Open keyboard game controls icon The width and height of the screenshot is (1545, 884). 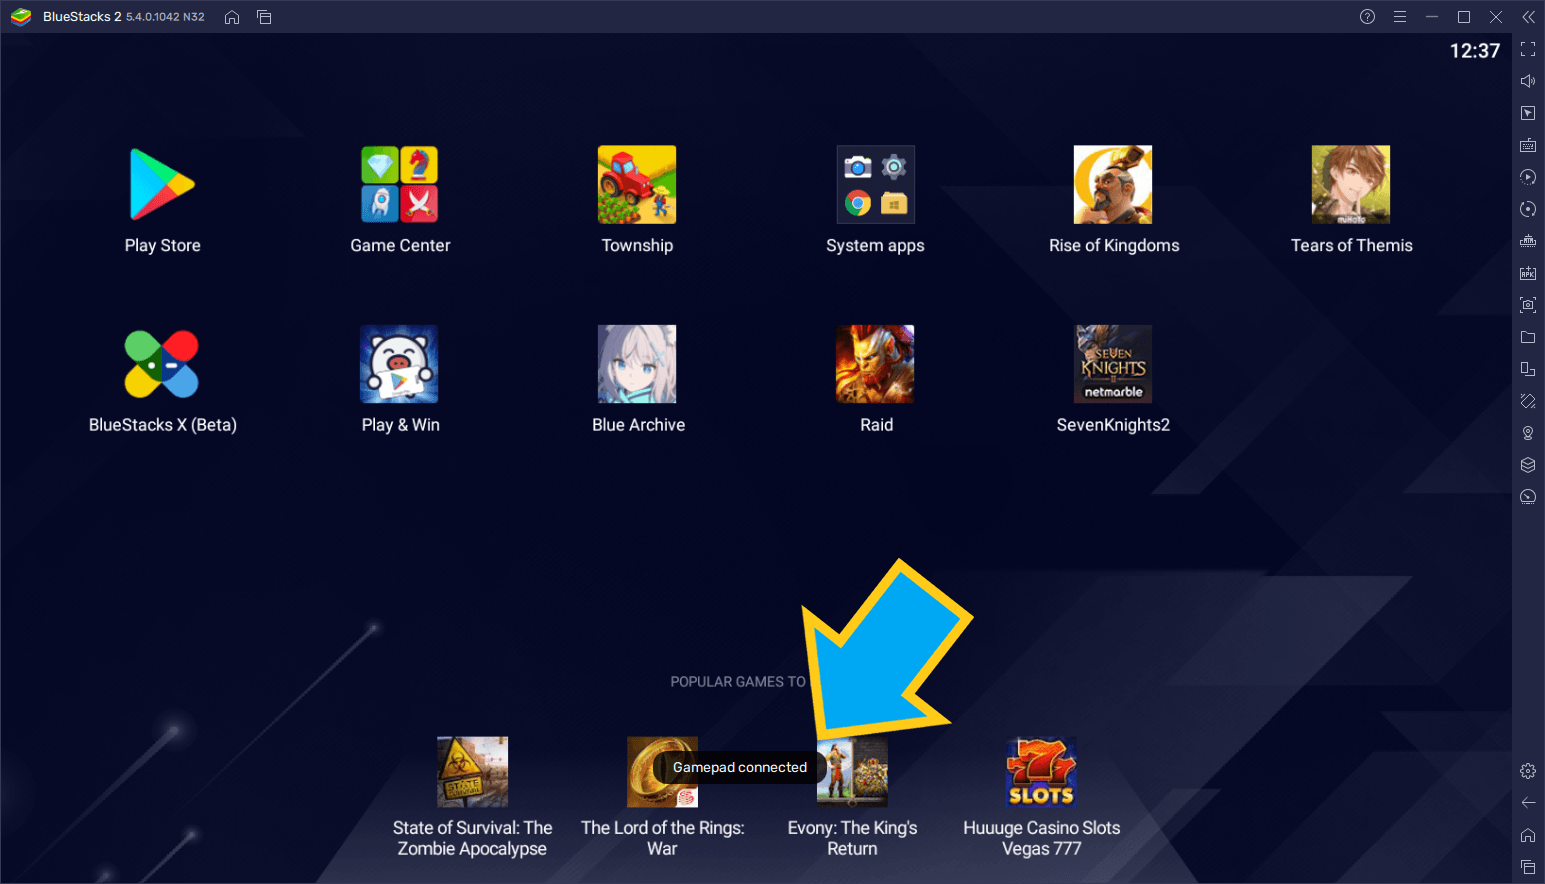(1528, 145)
